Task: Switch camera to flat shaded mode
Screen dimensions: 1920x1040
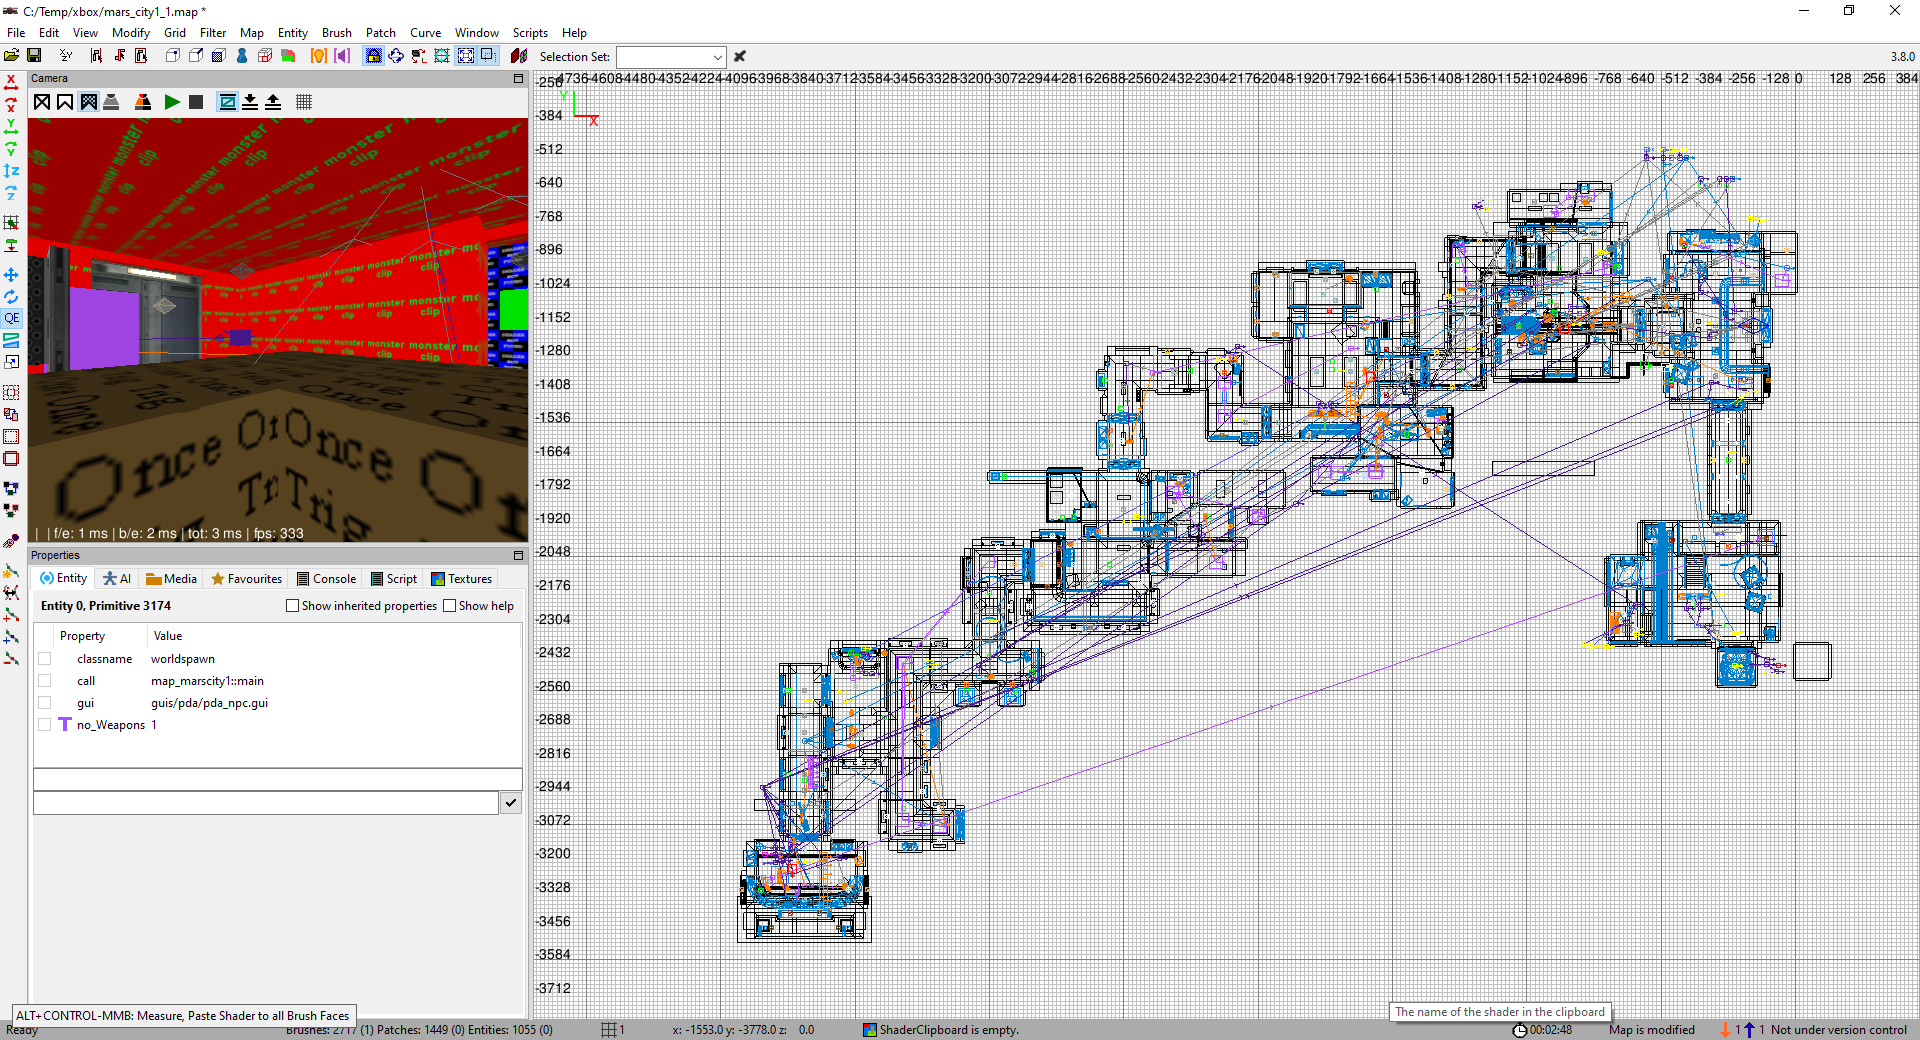Action: point(65,102)
